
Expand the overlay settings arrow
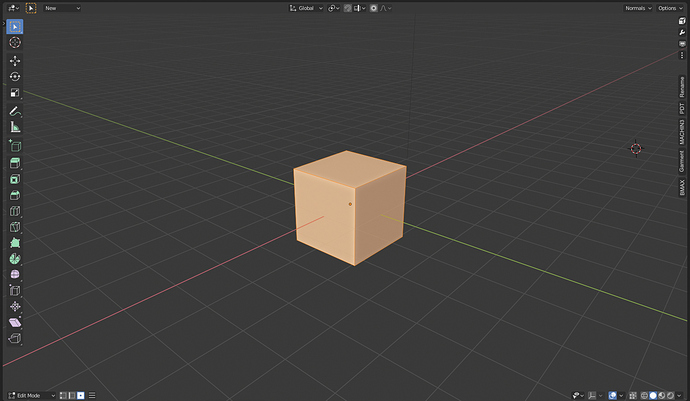click(x=621, y=395)
